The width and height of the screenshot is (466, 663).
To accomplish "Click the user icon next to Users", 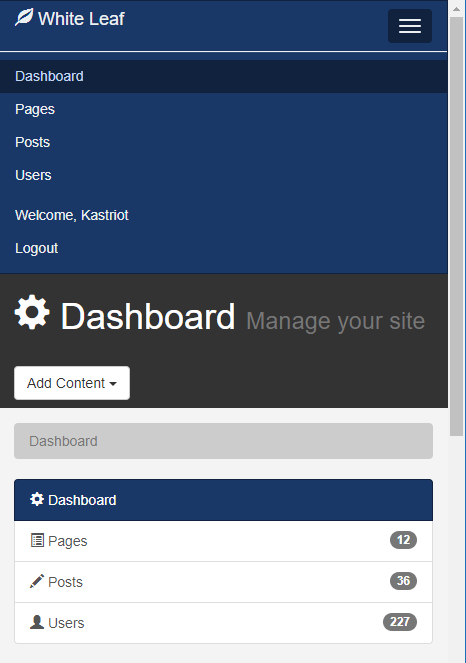I will pos(37,622).
